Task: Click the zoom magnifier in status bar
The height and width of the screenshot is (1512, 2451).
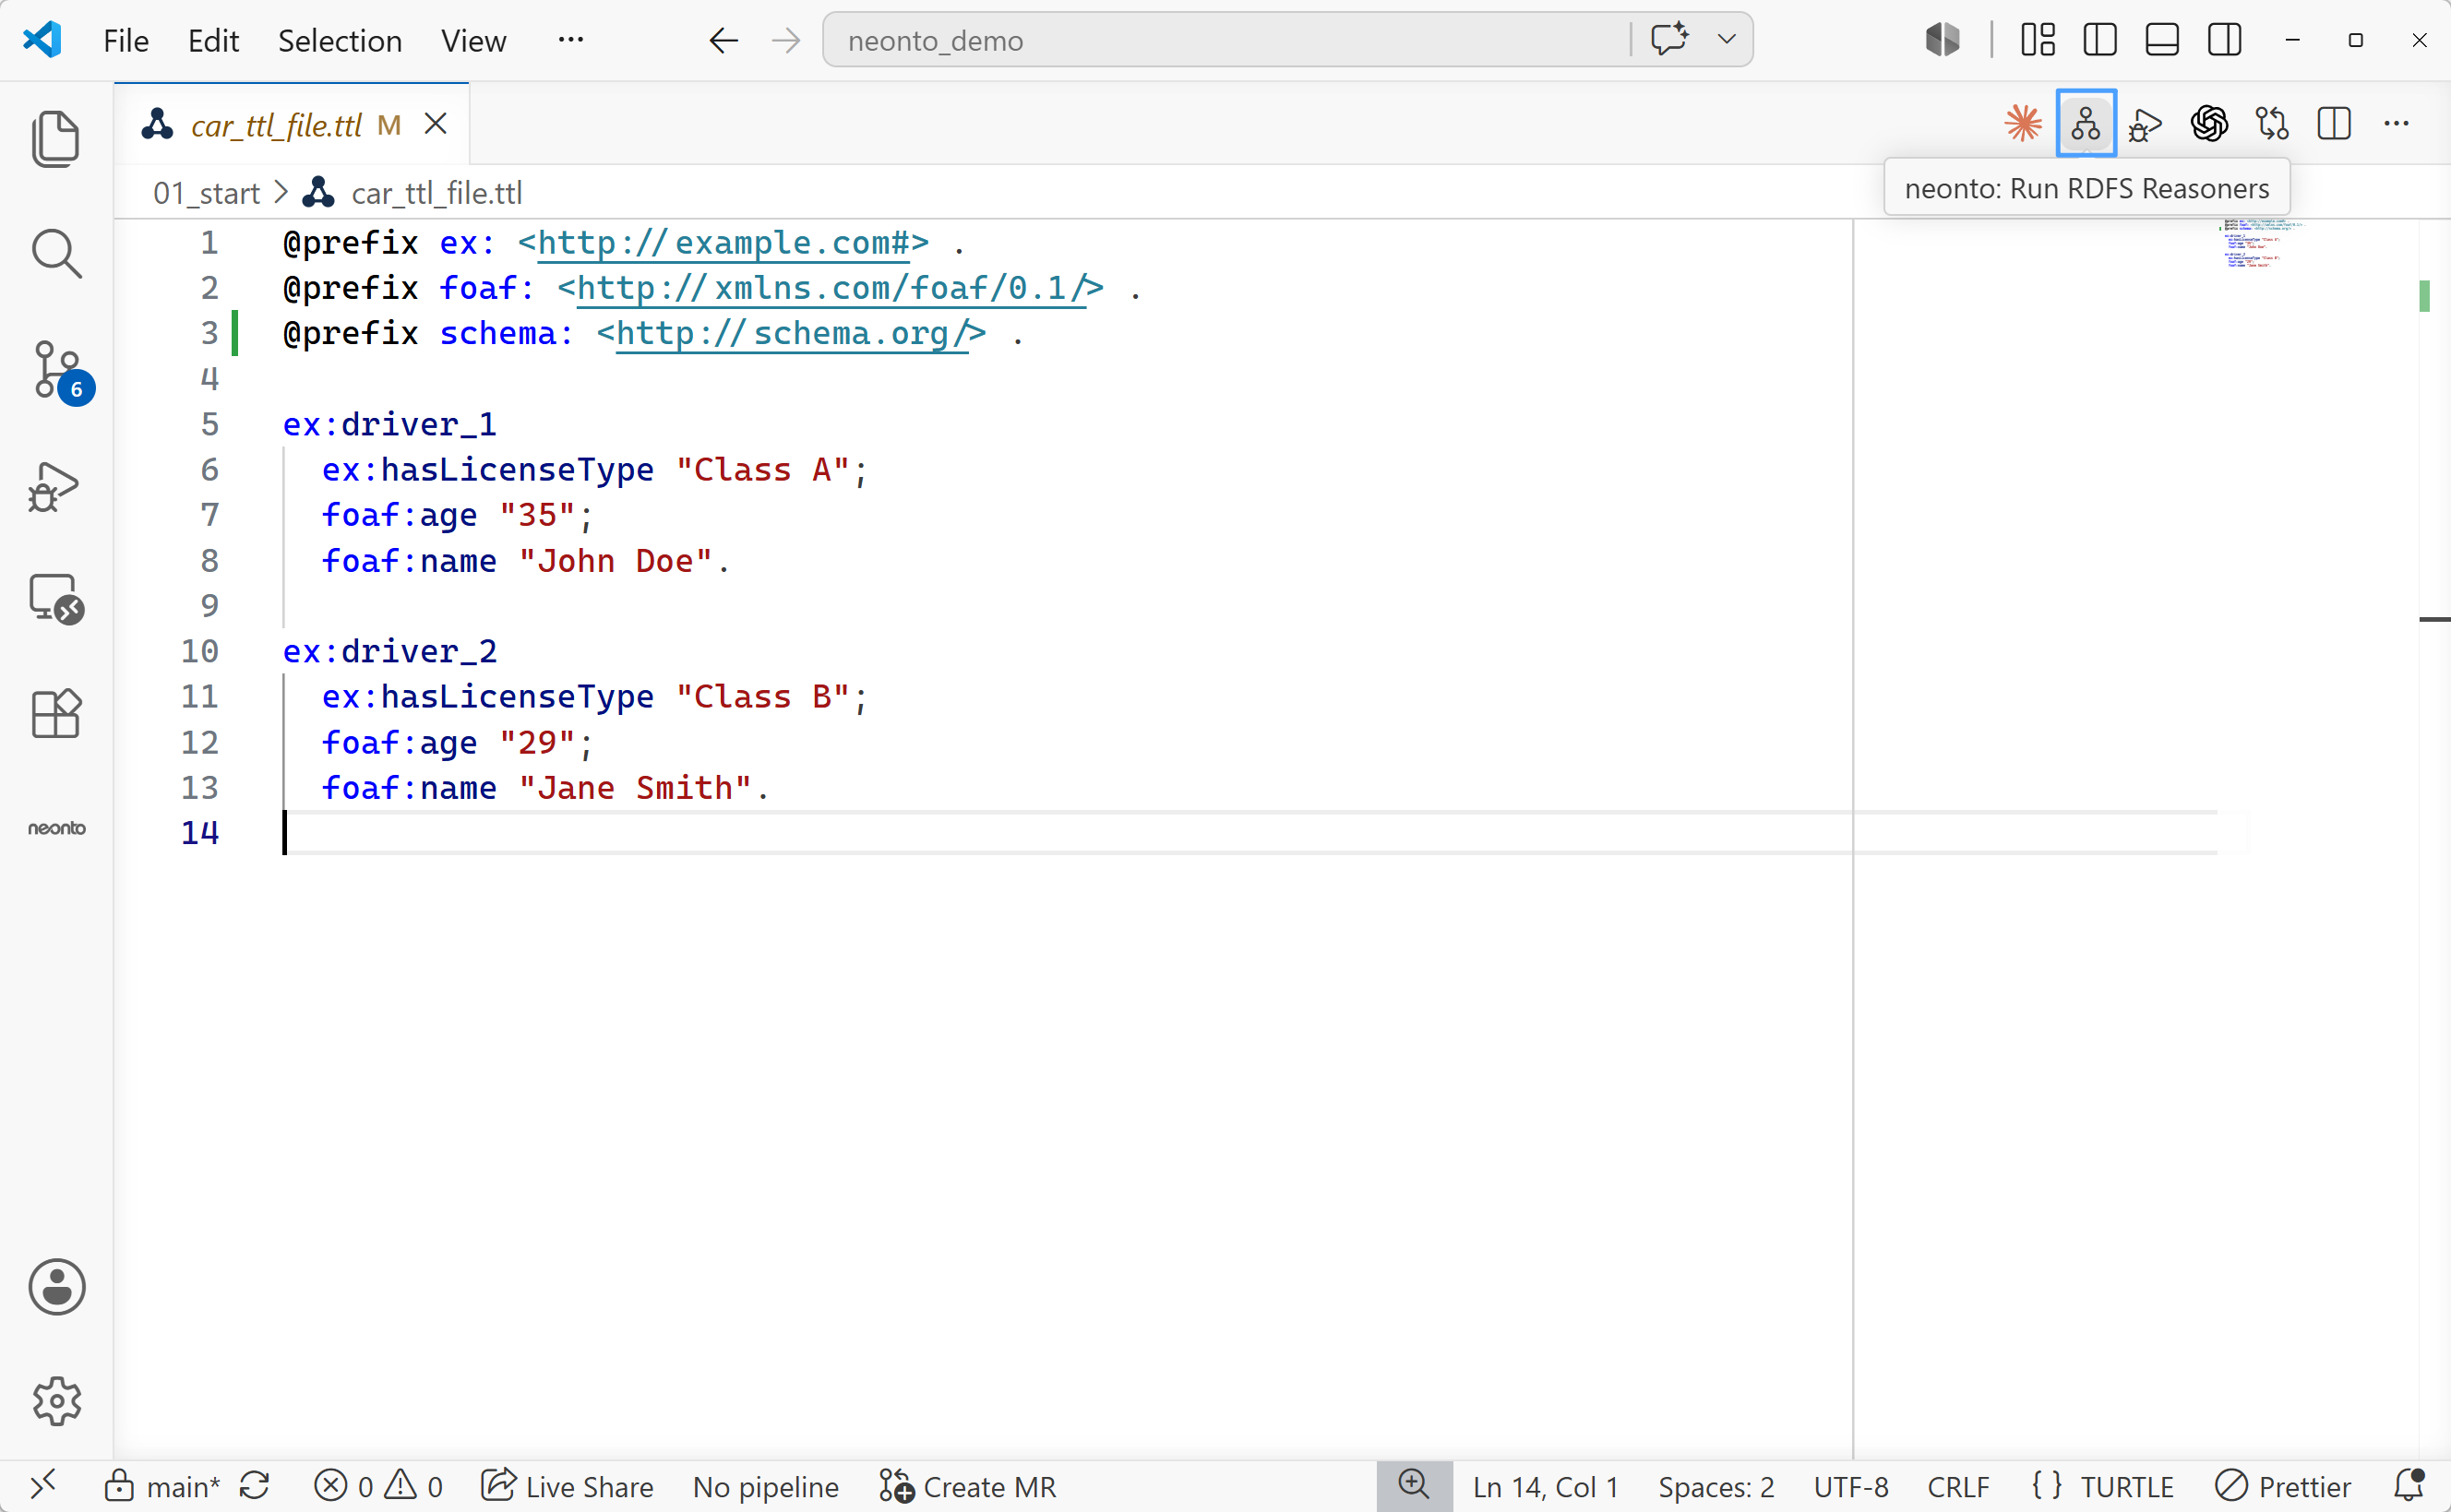Action: [1413, 1485]
